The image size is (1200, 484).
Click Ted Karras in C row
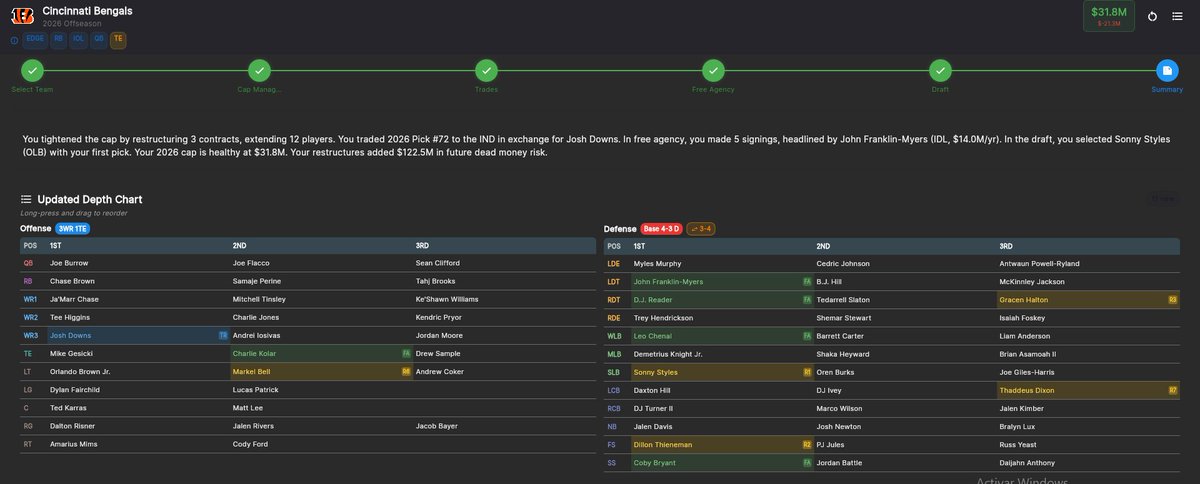(68, 407)
